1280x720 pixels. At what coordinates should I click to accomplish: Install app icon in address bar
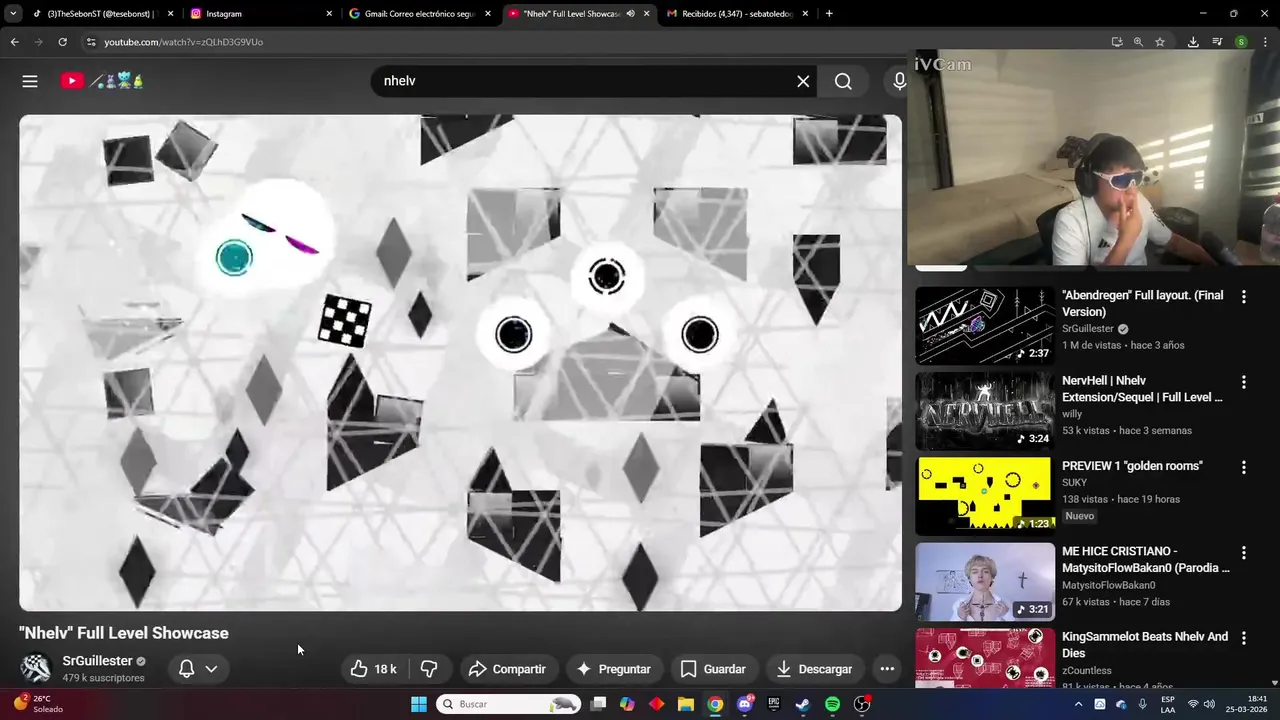[x=1117, y=42]
